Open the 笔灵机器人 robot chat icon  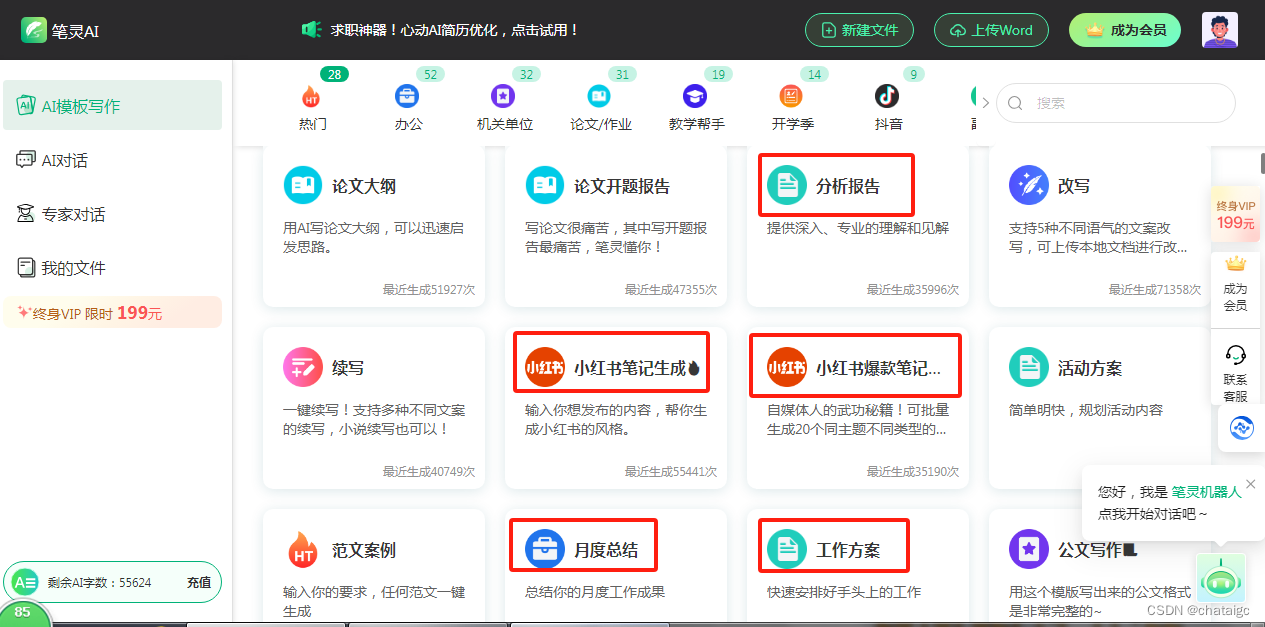click(1221, 578)
